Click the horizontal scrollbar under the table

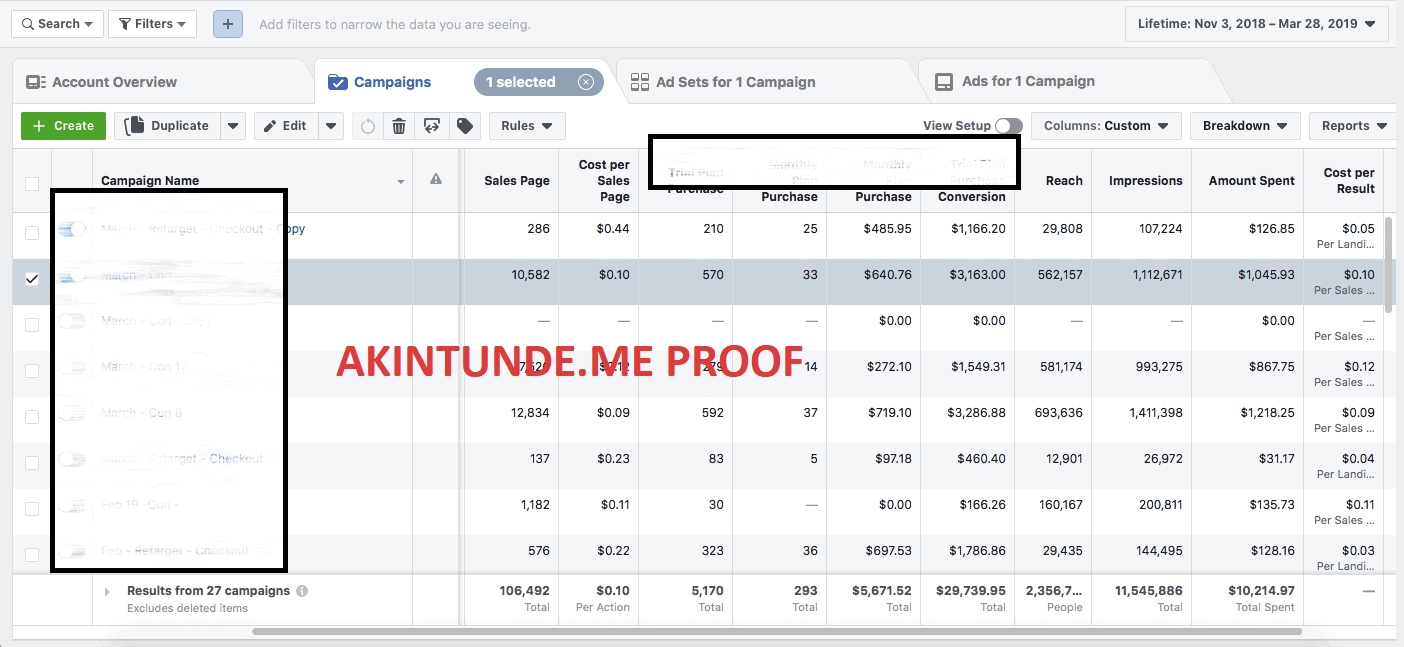coord(776,632)
